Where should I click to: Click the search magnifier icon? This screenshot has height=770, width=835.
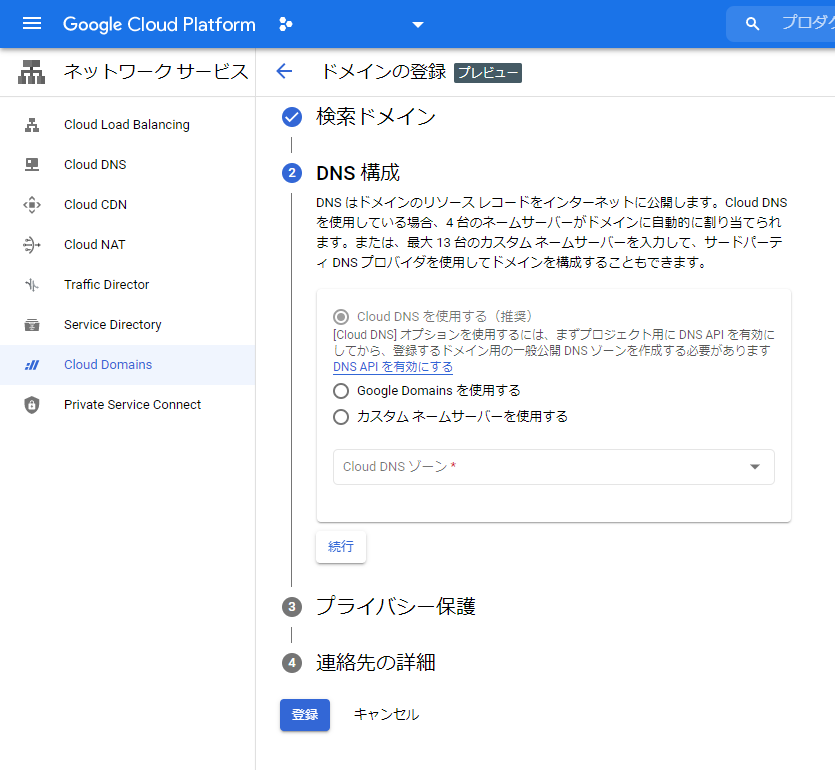(752, 24)
